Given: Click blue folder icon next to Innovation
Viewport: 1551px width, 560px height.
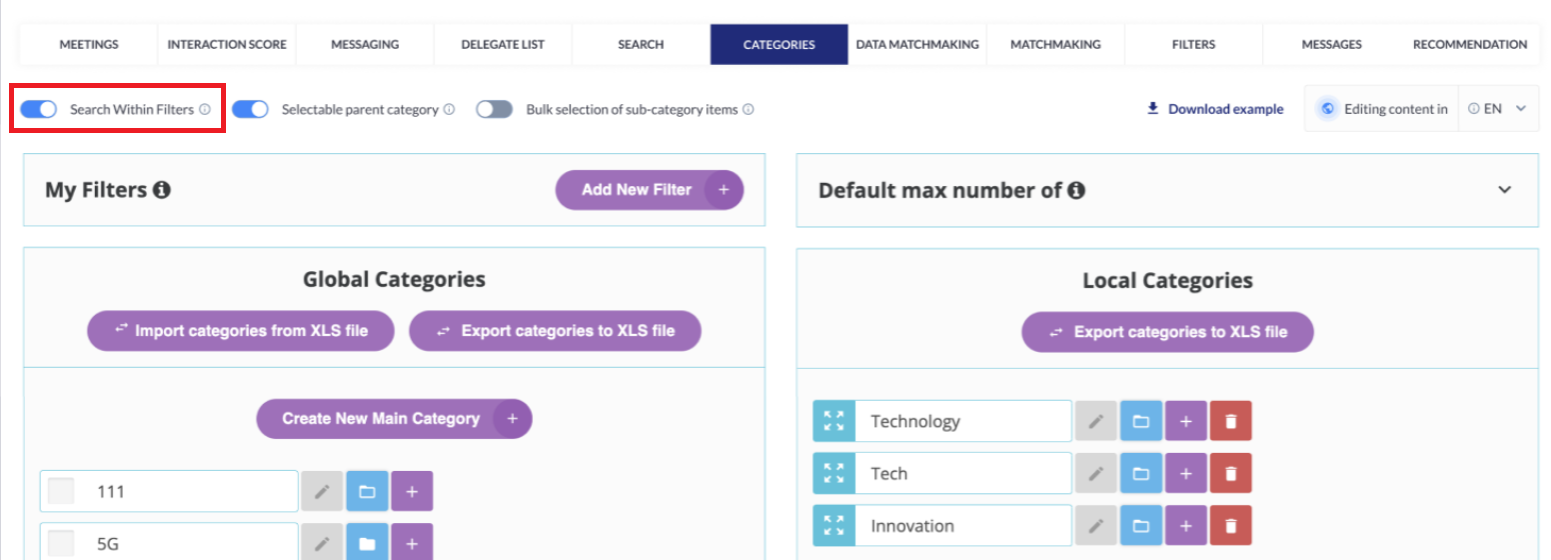Looking at the screenshot, I should click(x=1141, y=525).
